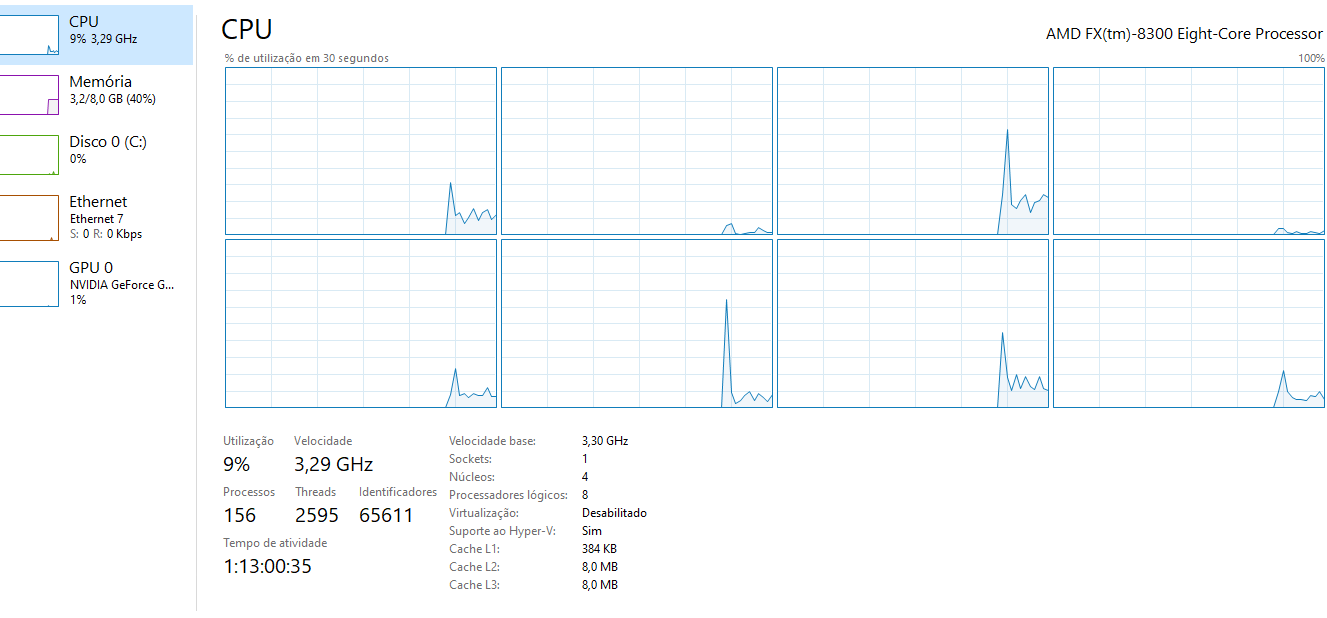Click the 100% graph scale label

(1311, 58)
